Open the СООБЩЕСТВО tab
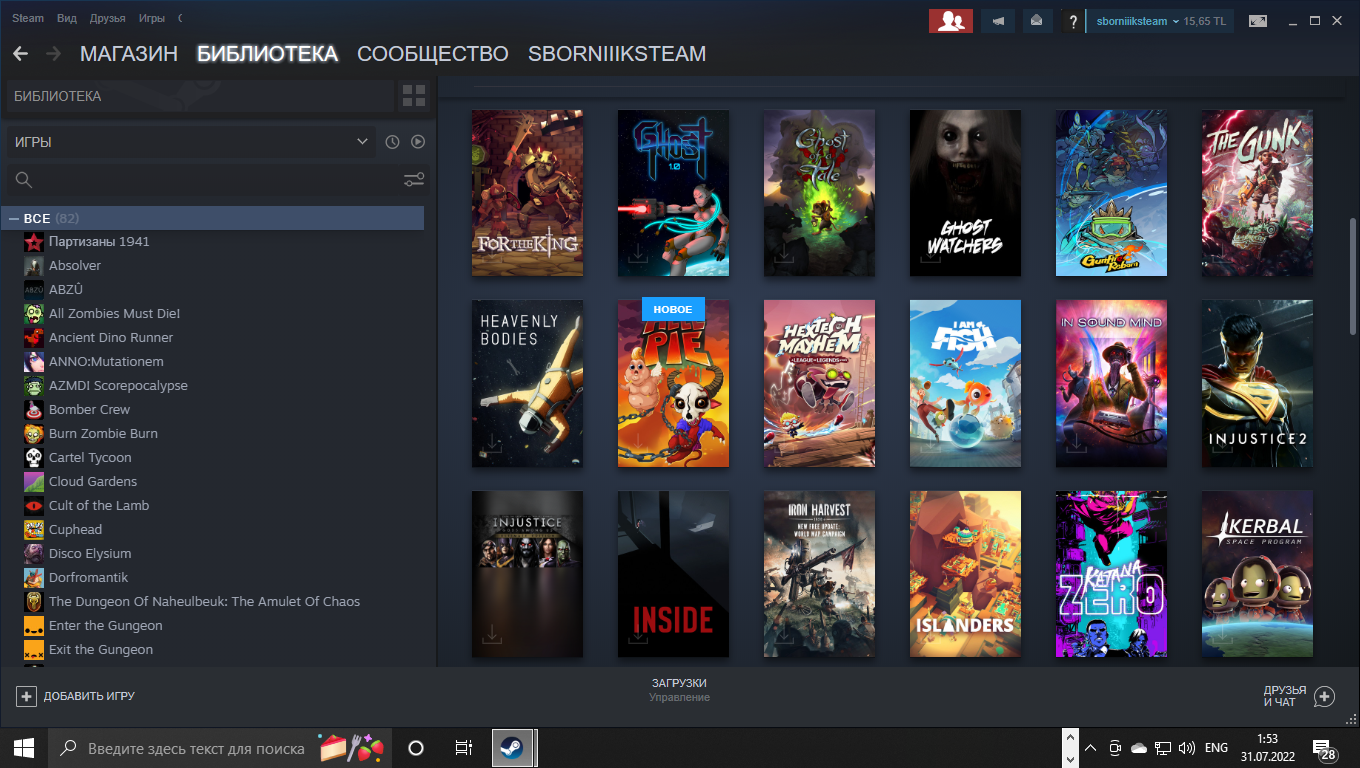 (x=432, y=54)
